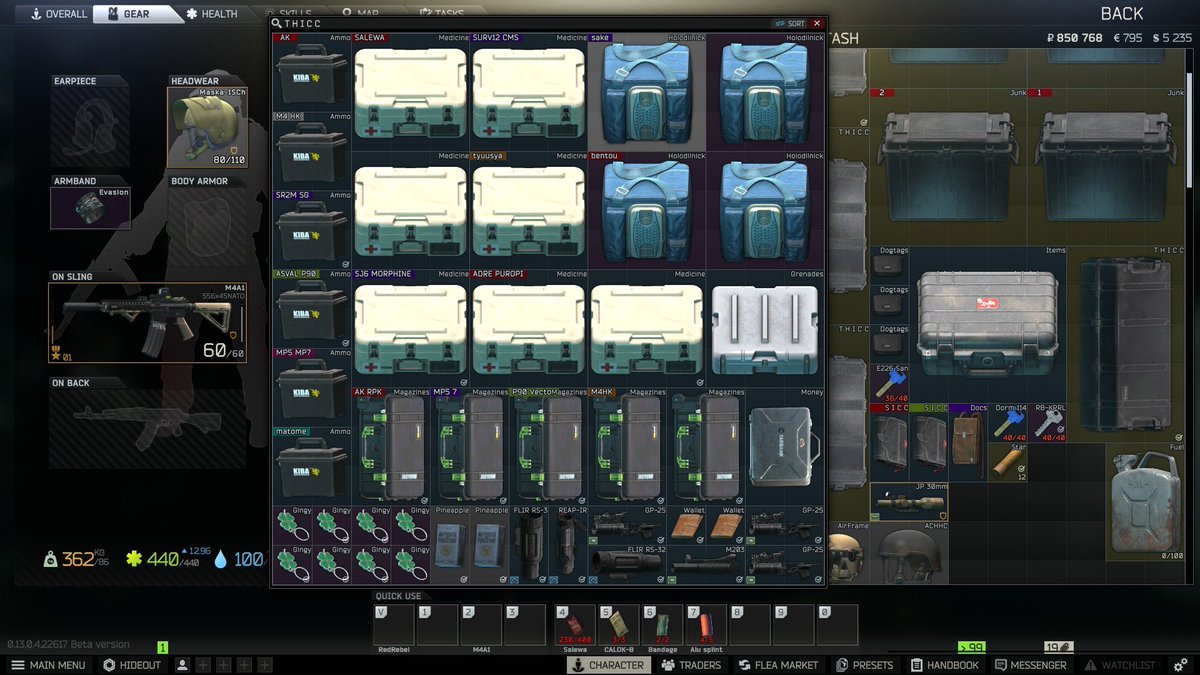1200x675 pixels.
Task: Select the M4A1 rifle on sling
Action: point(147,323)
